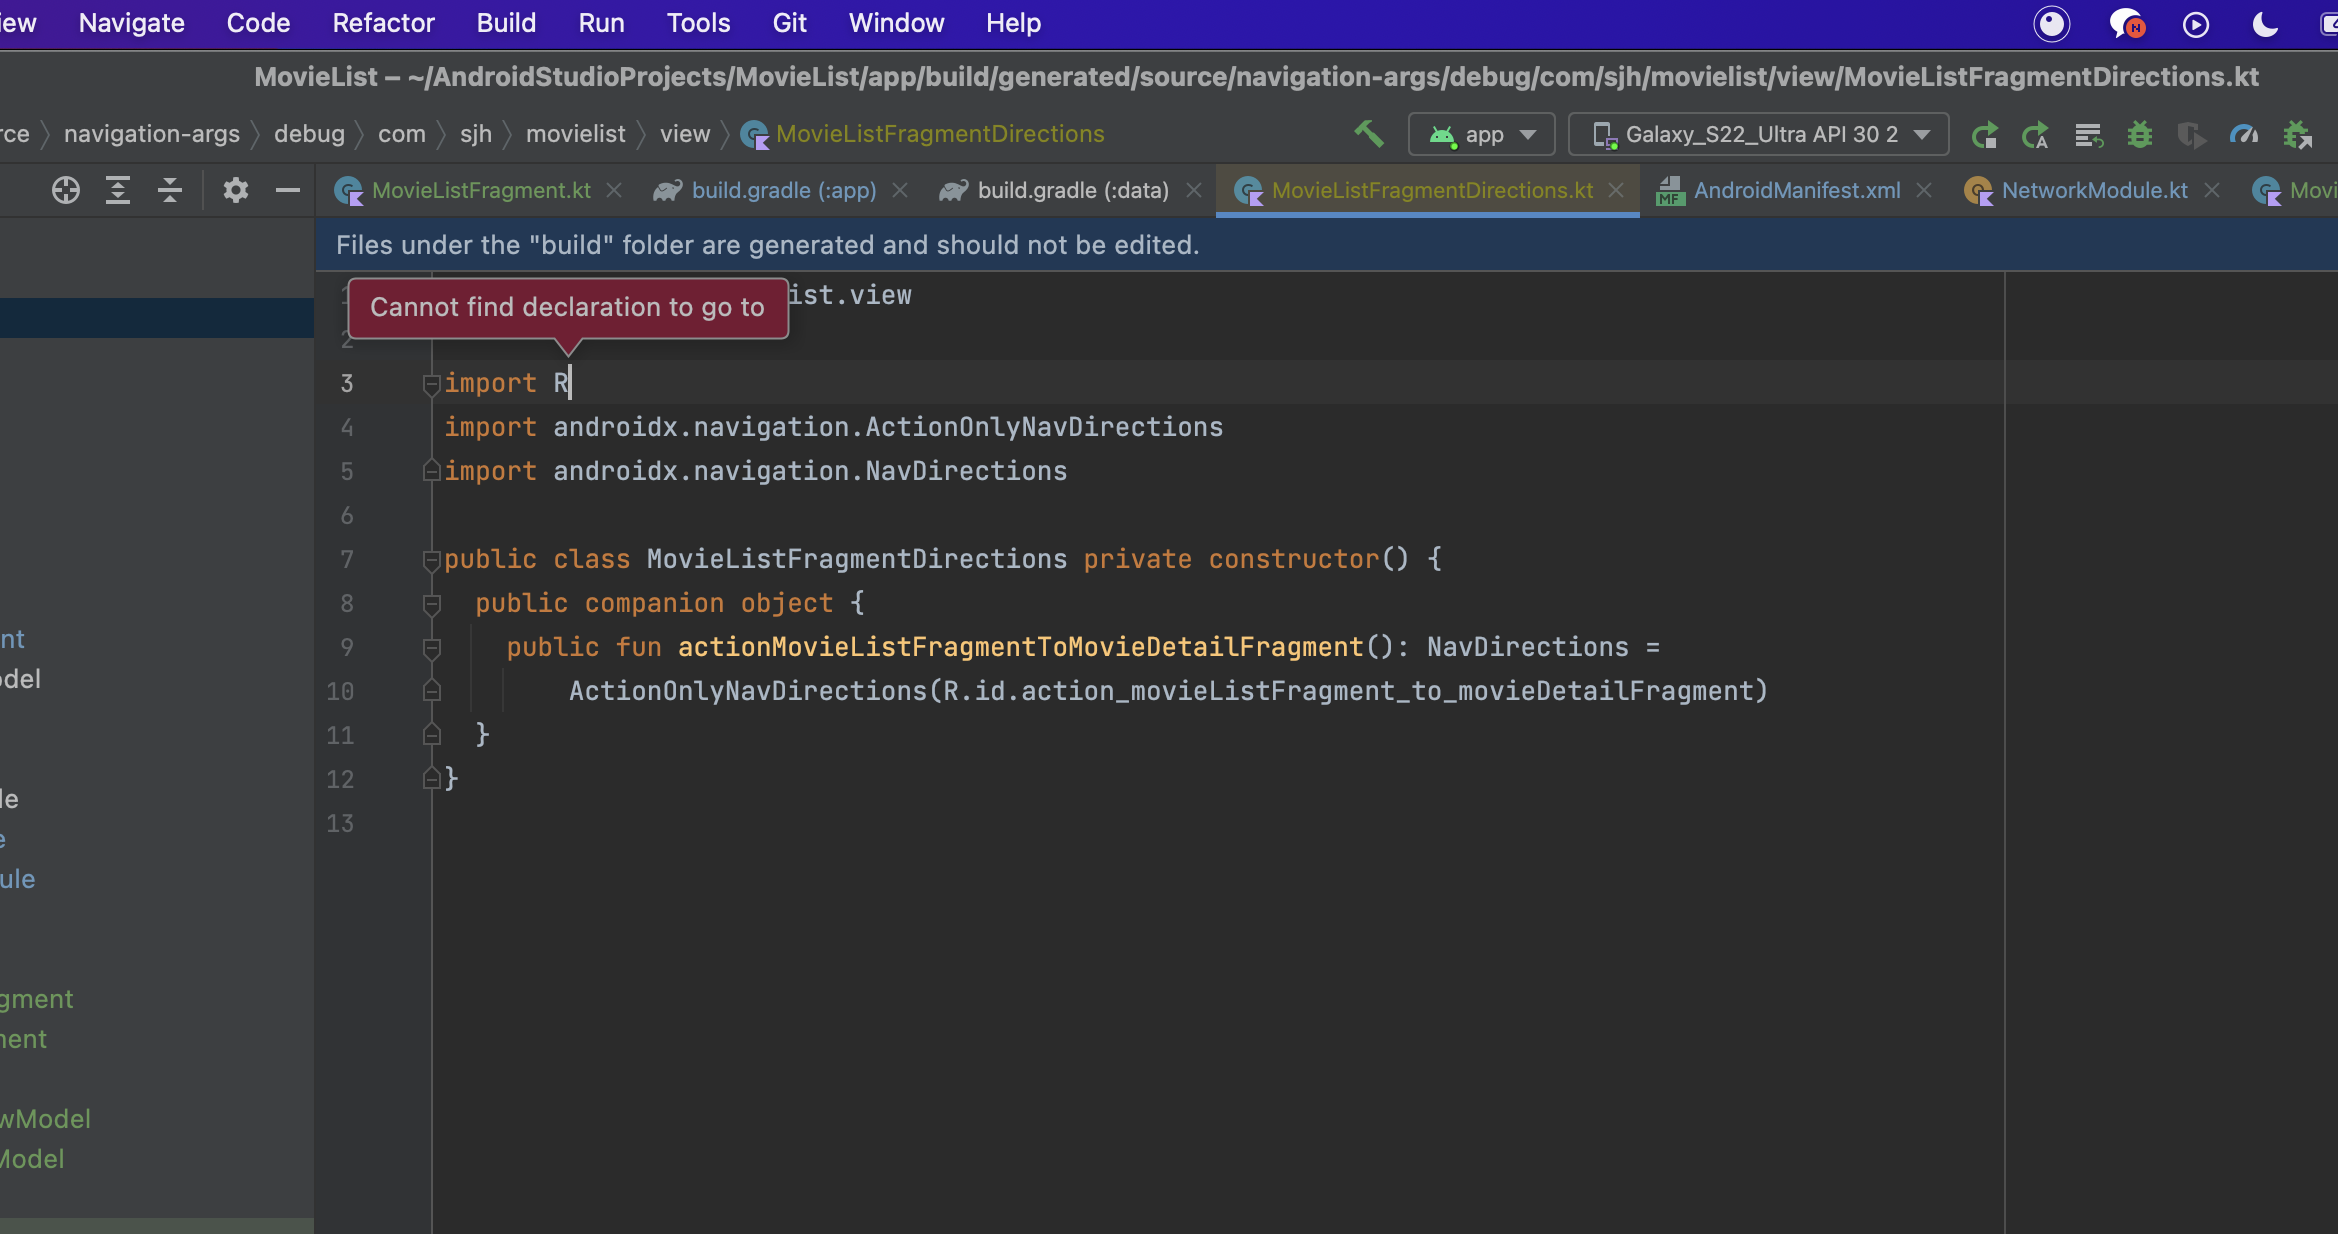Click the view breadcrumb
This screenshot has height=1234, width=2338.
[x=685, y=134]
